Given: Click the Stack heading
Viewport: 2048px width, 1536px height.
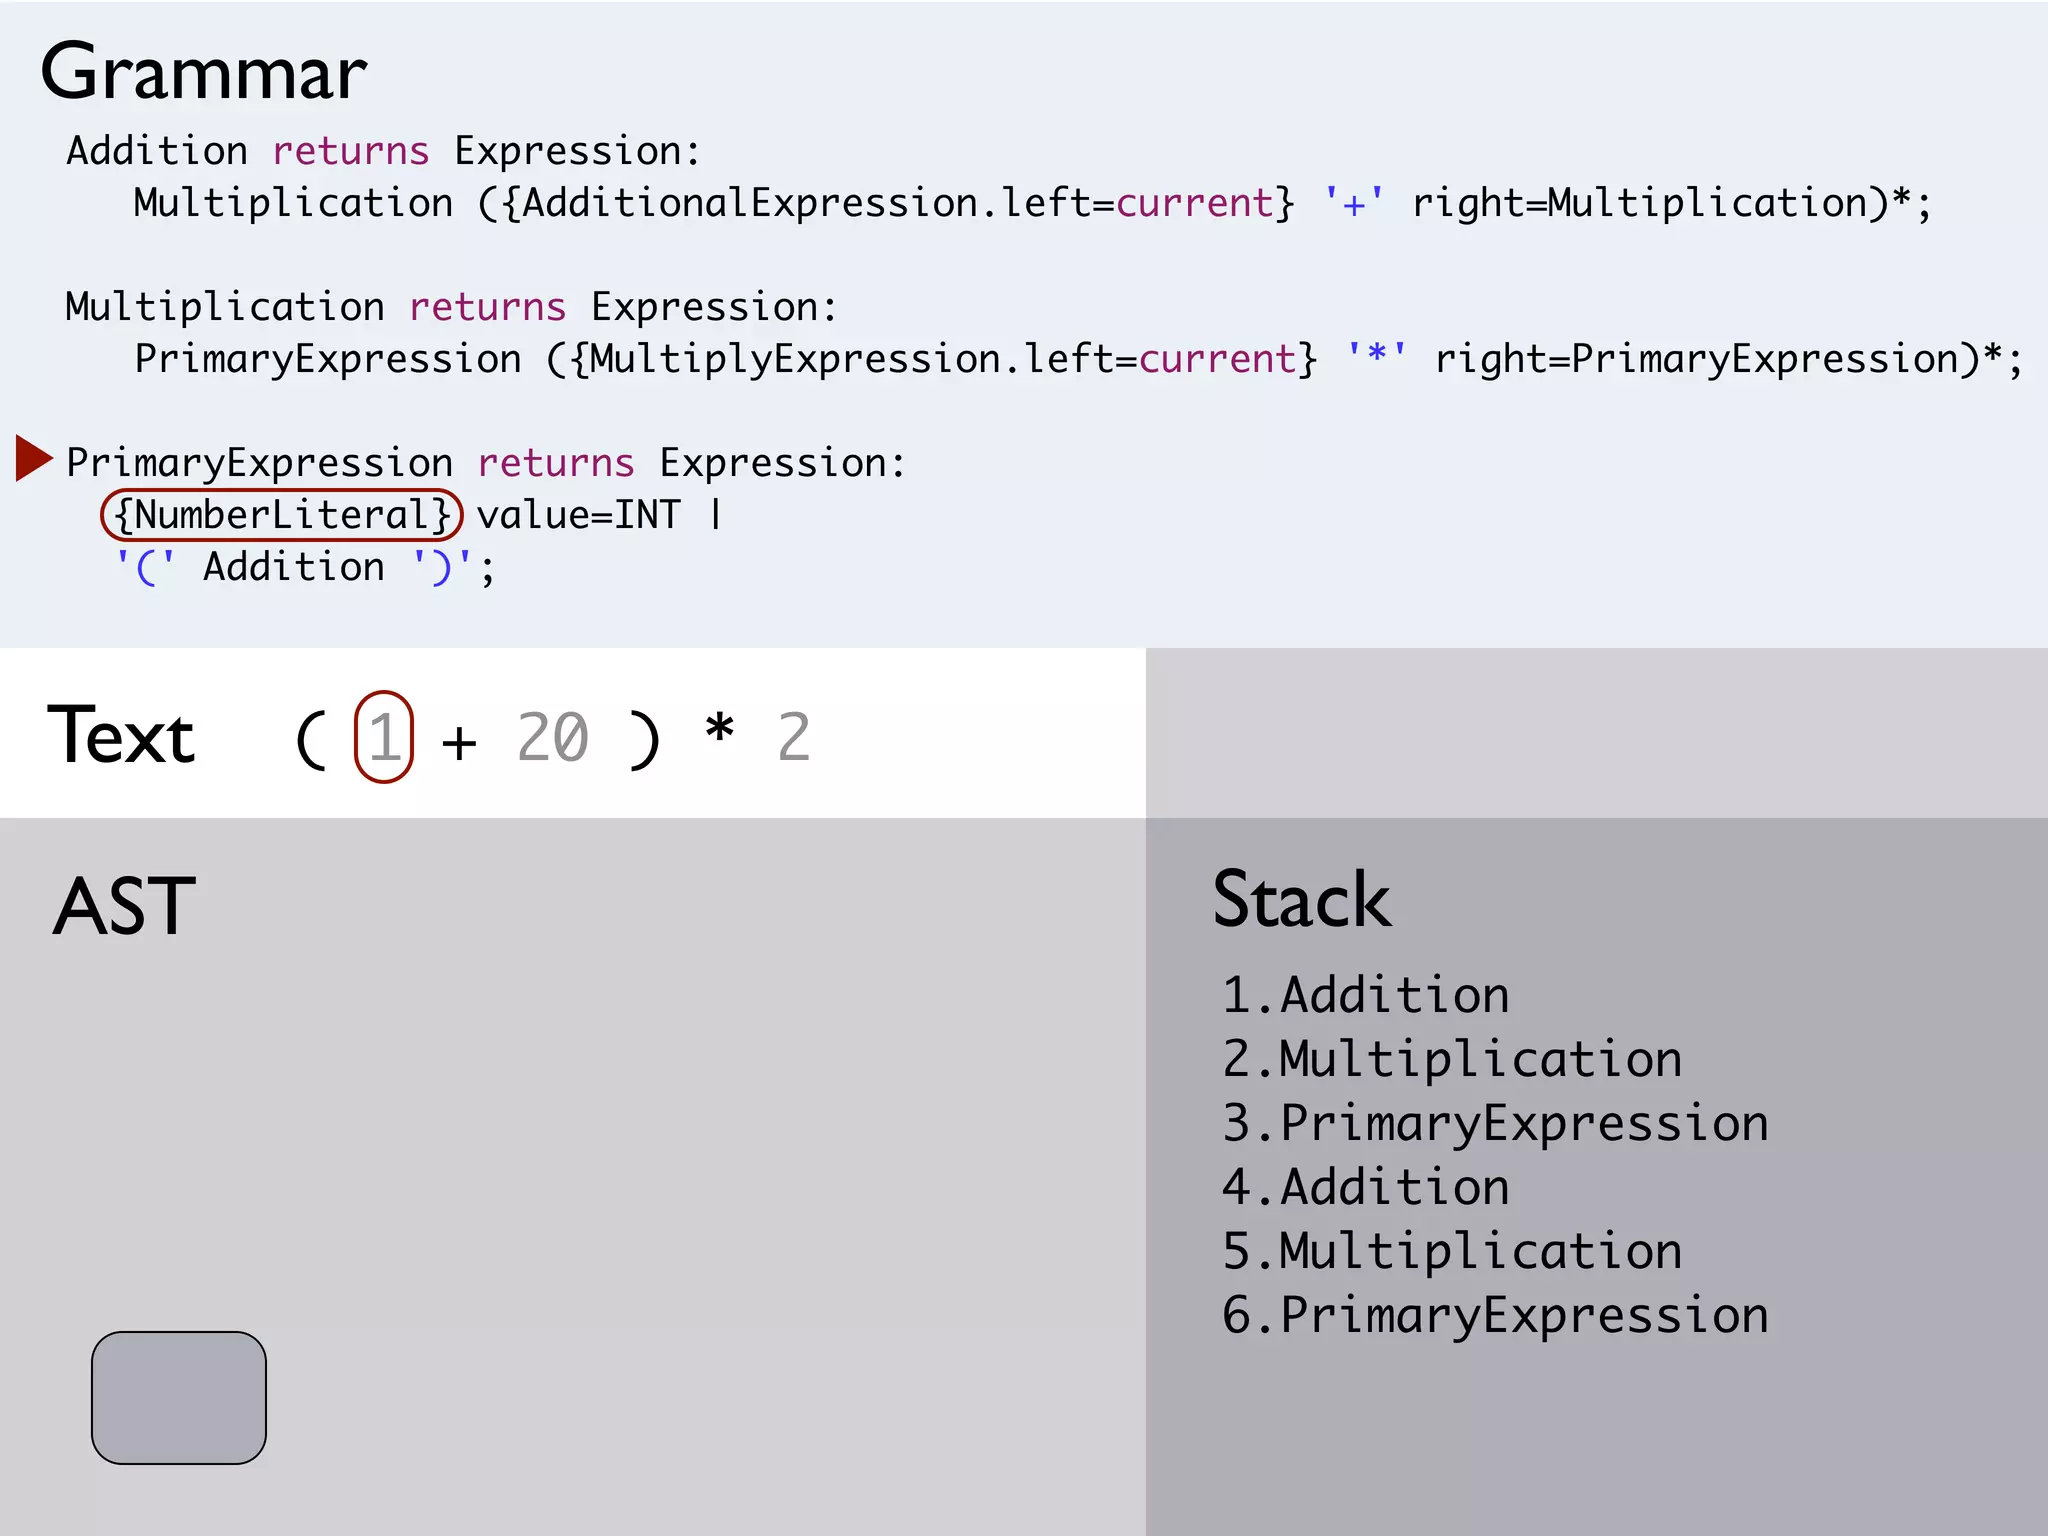Looking at the screenshot, I should (x=1301, y=899).
